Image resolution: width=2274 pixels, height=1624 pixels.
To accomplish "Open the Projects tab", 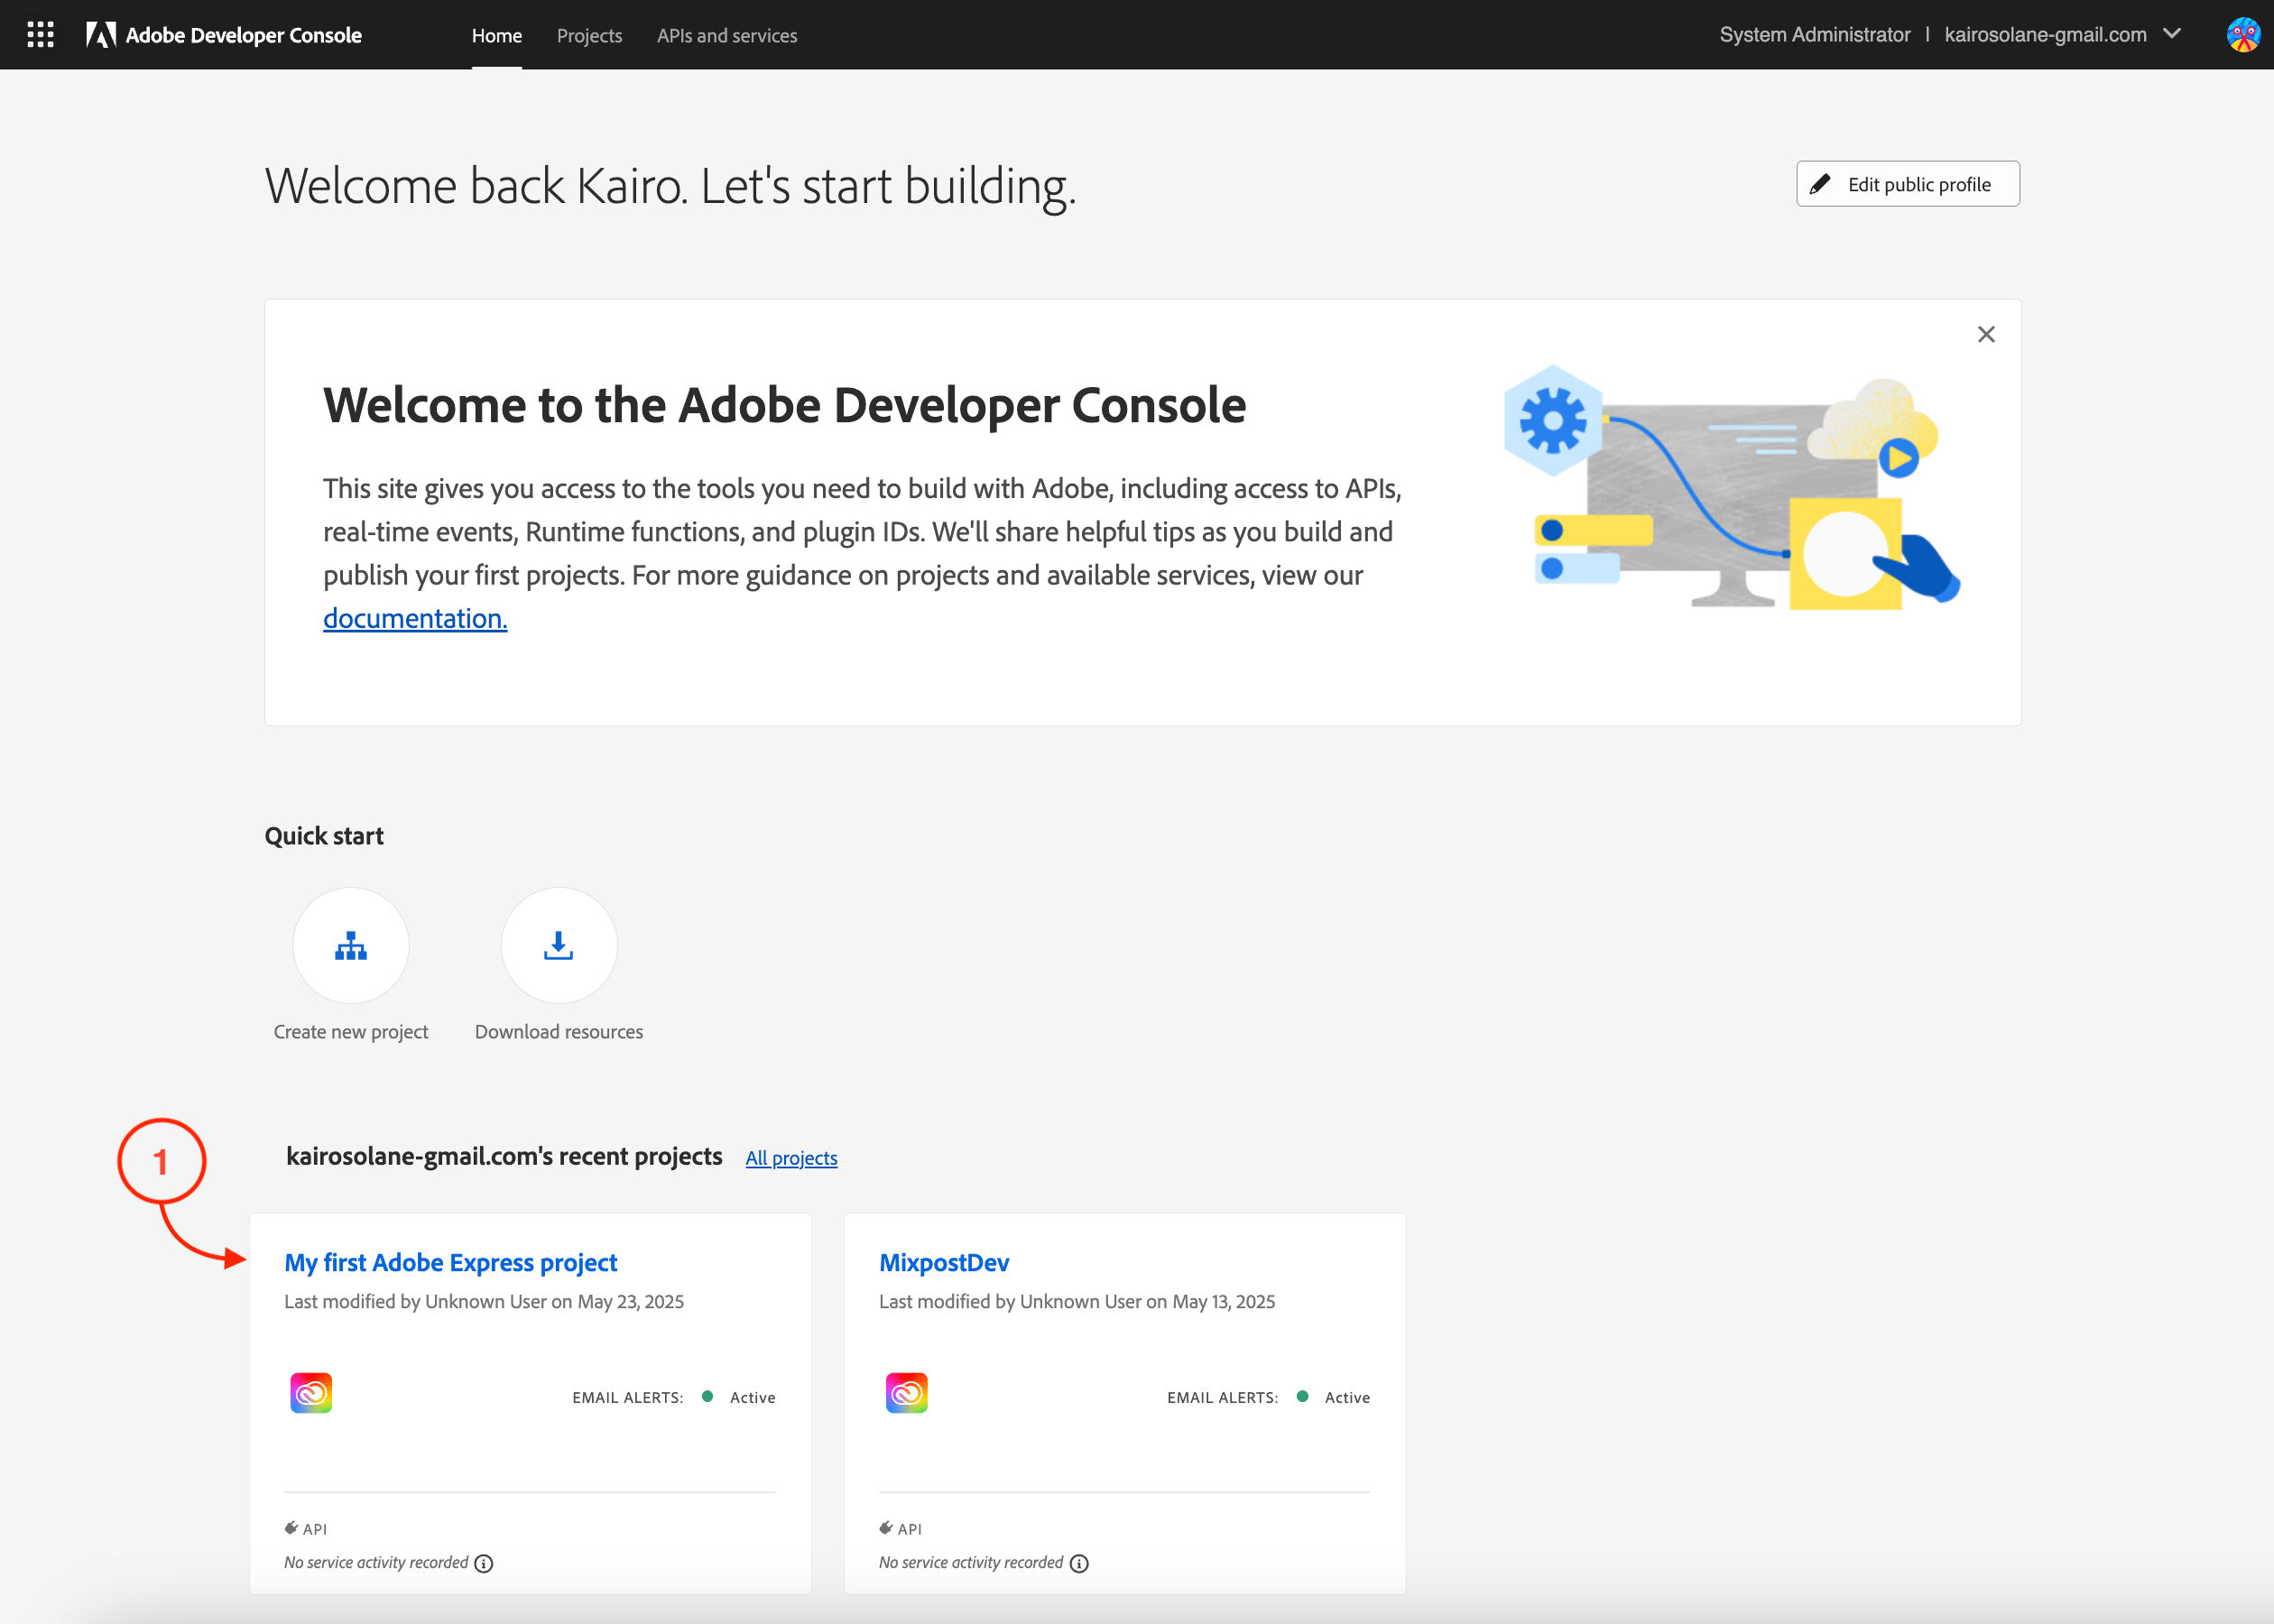I will click(589, 36).
